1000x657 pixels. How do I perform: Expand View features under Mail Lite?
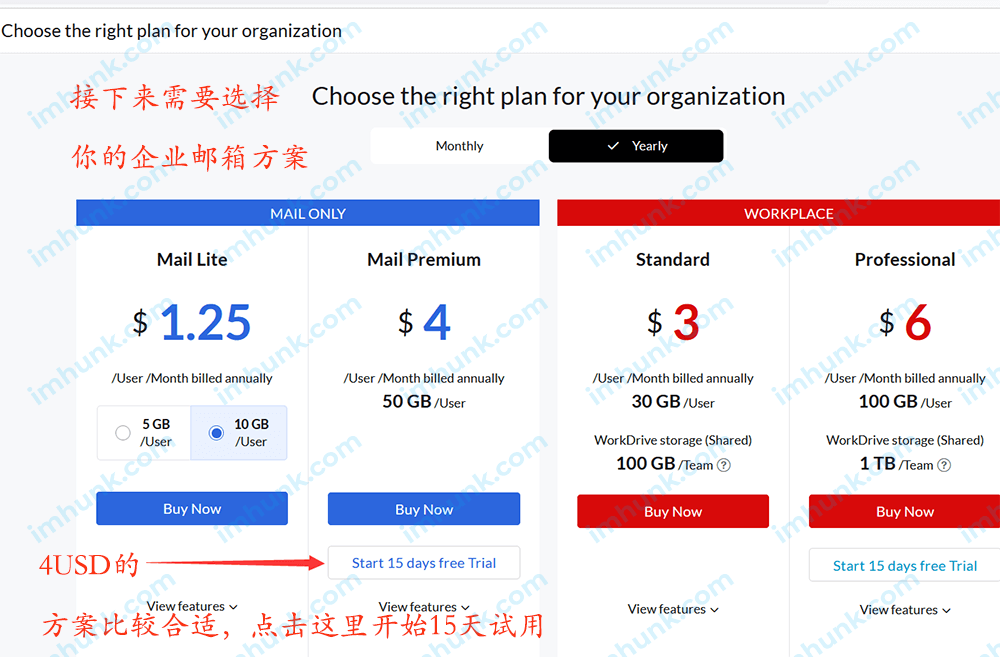point(192,607)
